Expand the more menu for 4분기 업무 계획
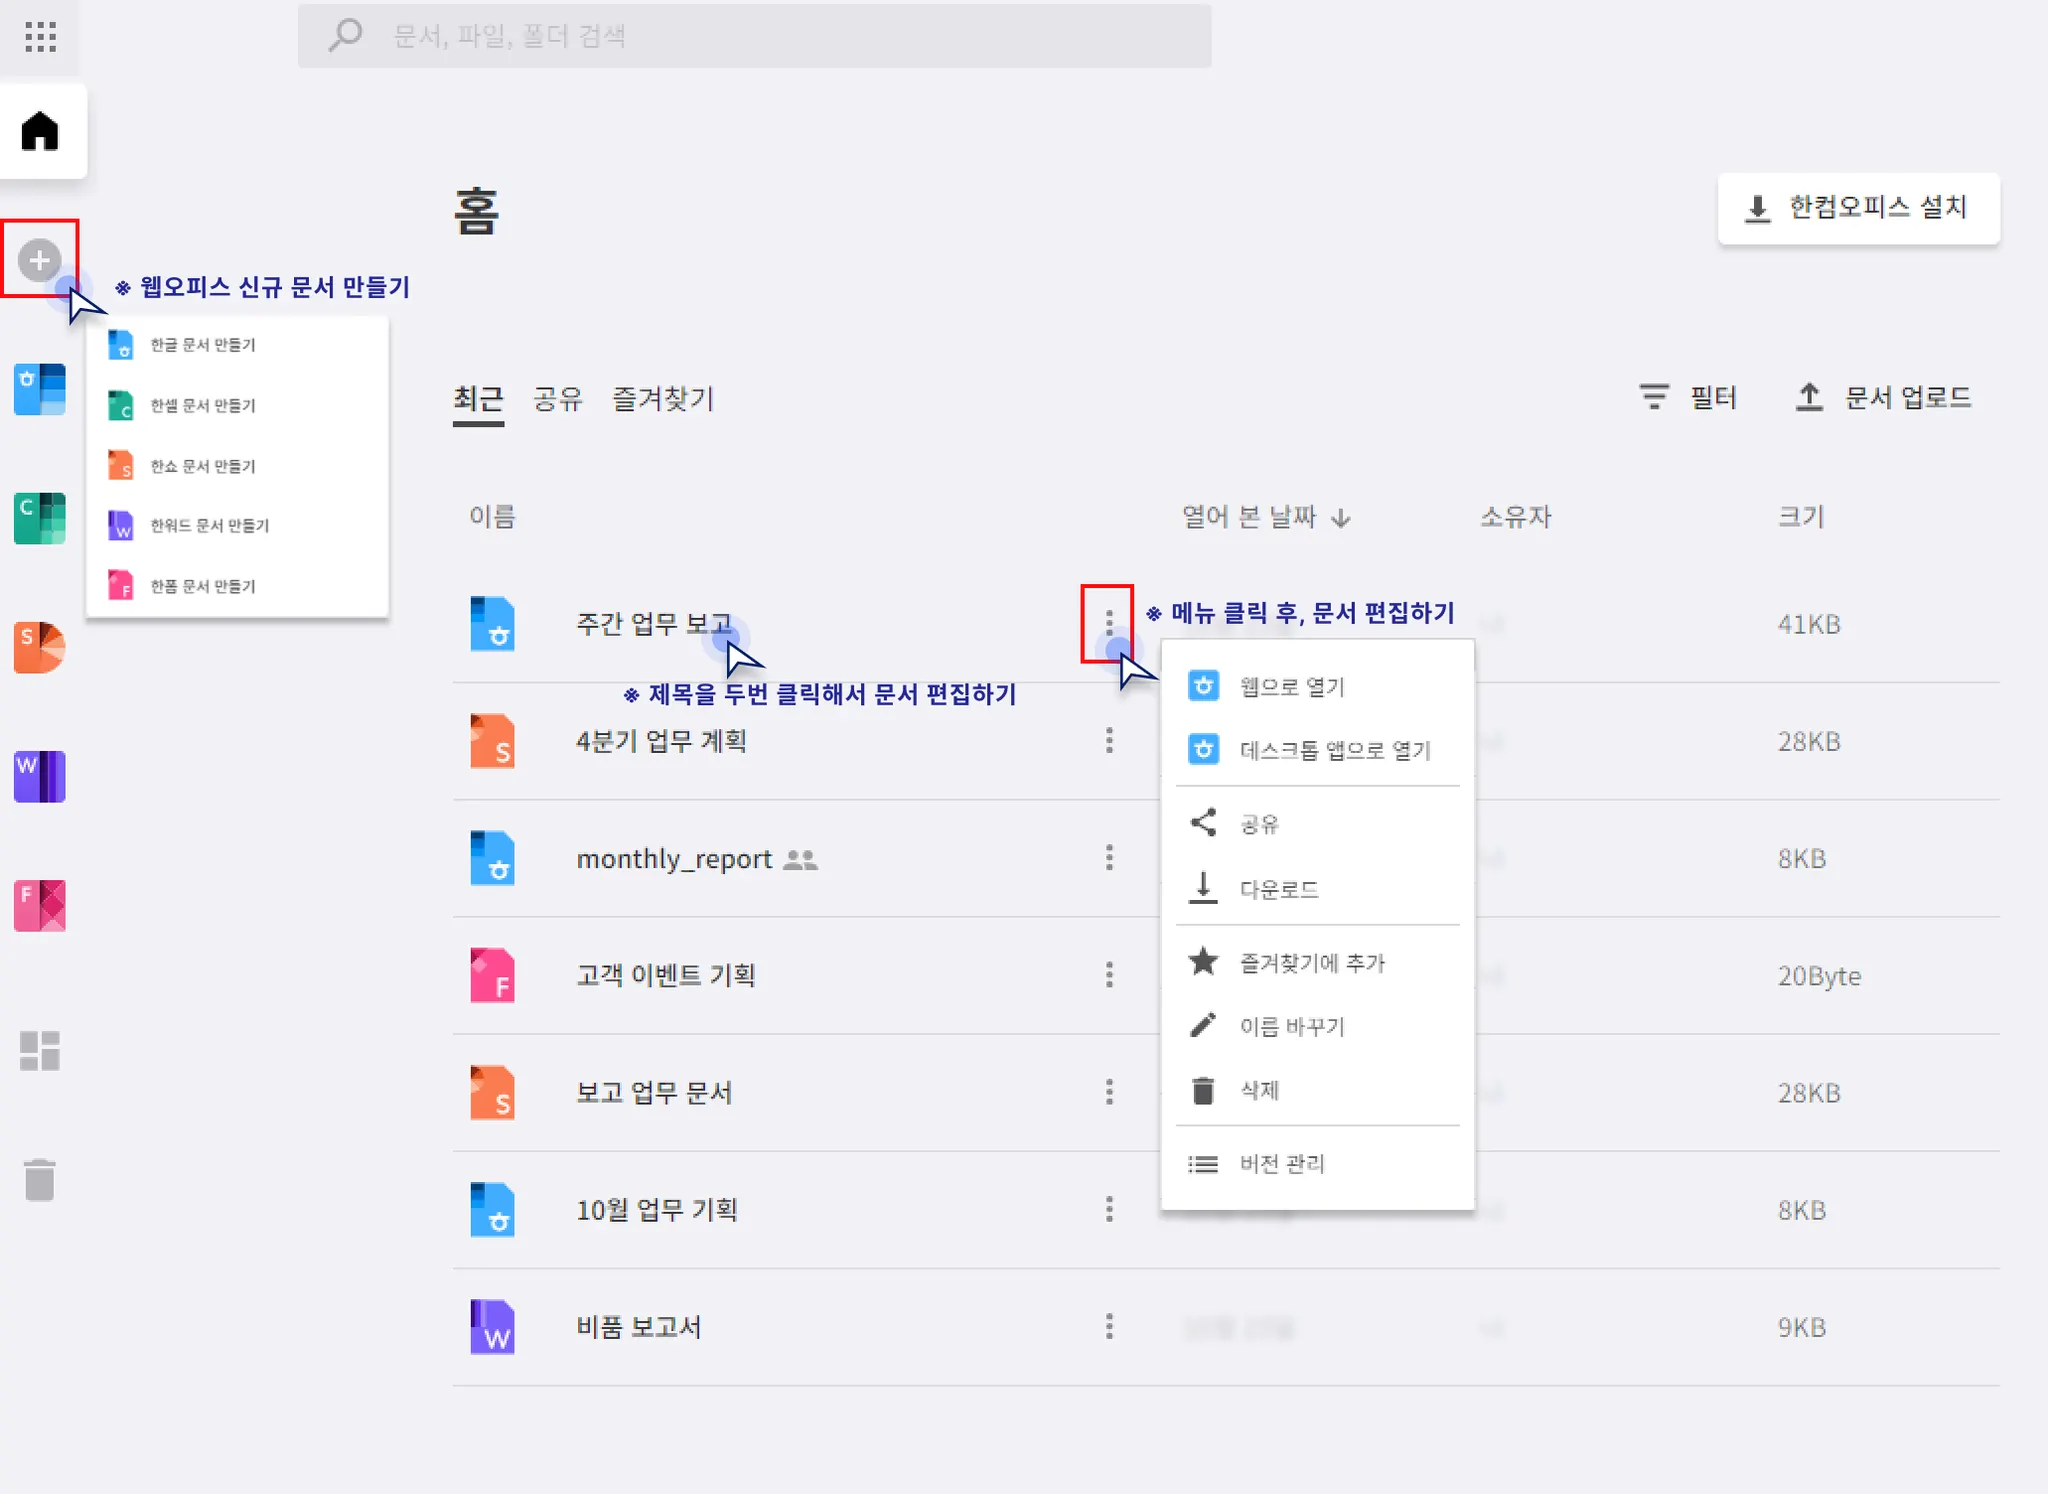This screenshot has width=2048, height=1494. 1109,741
